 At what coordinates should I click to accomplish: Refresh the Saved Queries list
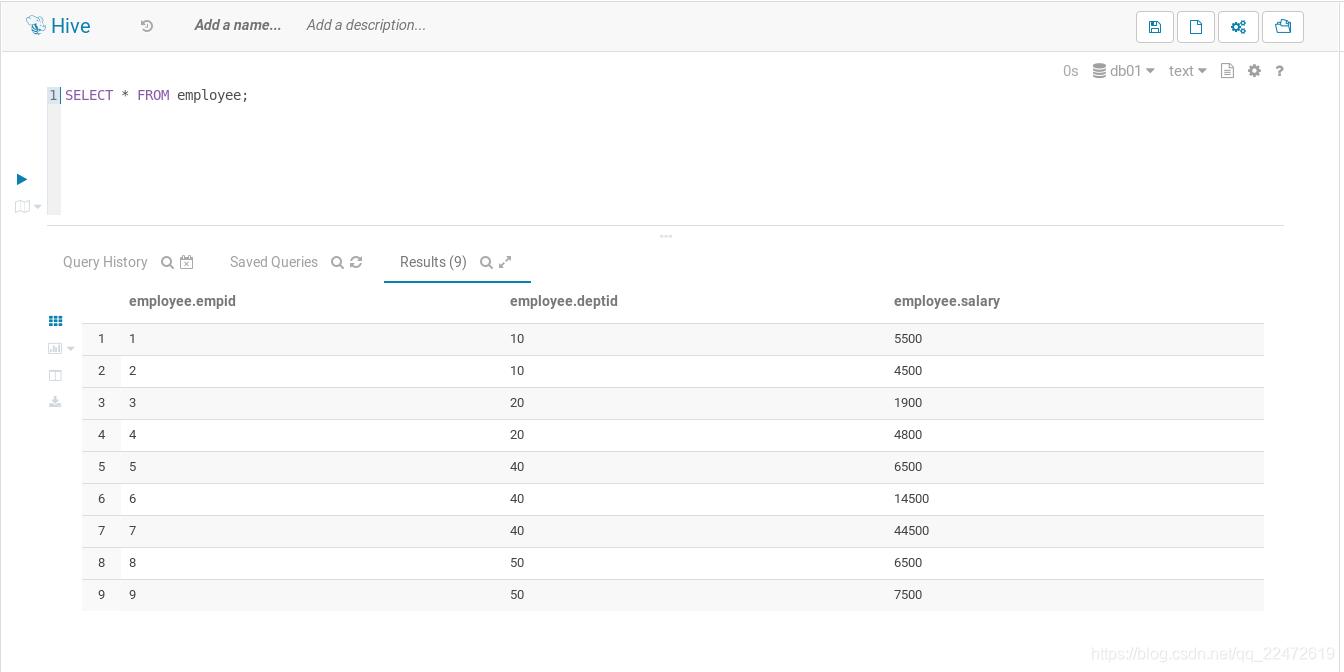(x=356, y=262)
